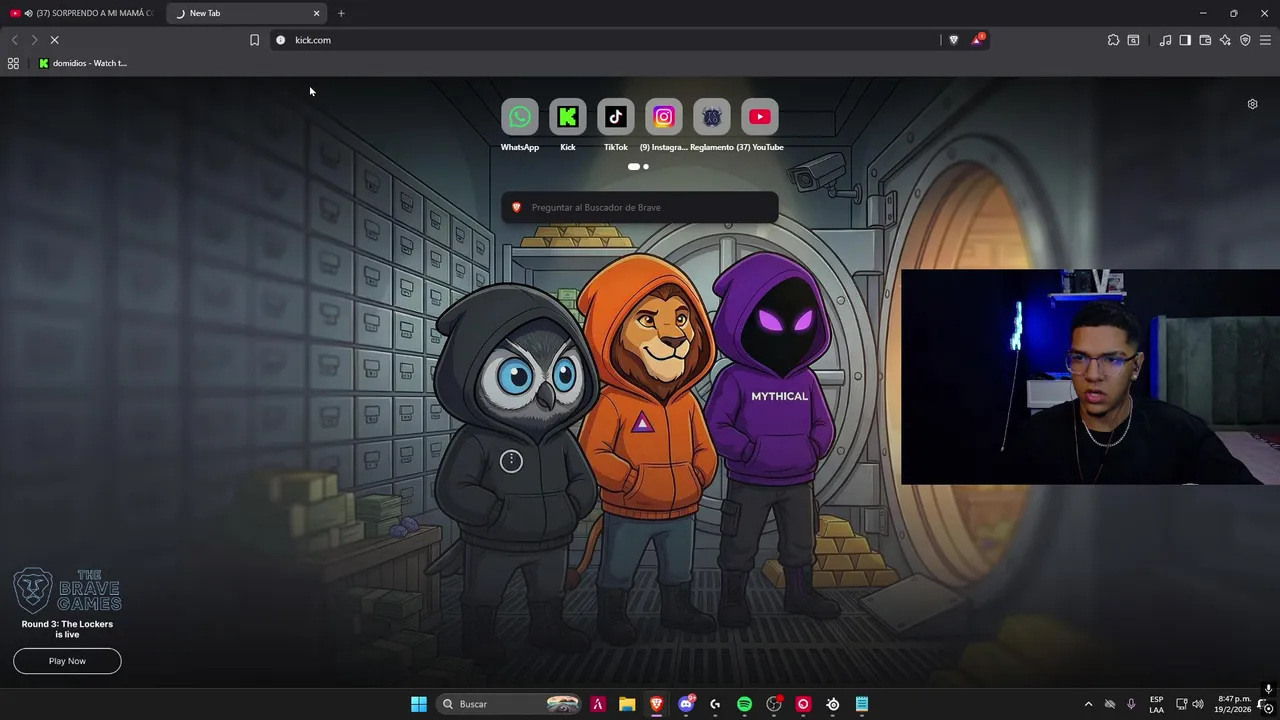Click the crossed-out cloud tray icon

(x=1109, y=704)
